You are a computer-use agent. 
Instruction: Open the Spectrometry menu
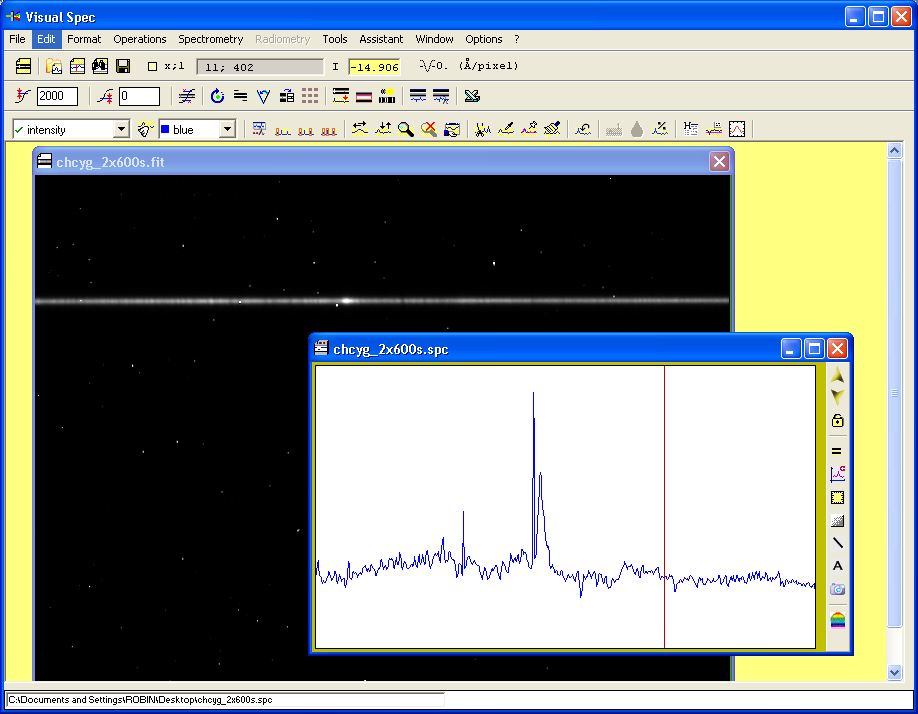coord(210,39)
